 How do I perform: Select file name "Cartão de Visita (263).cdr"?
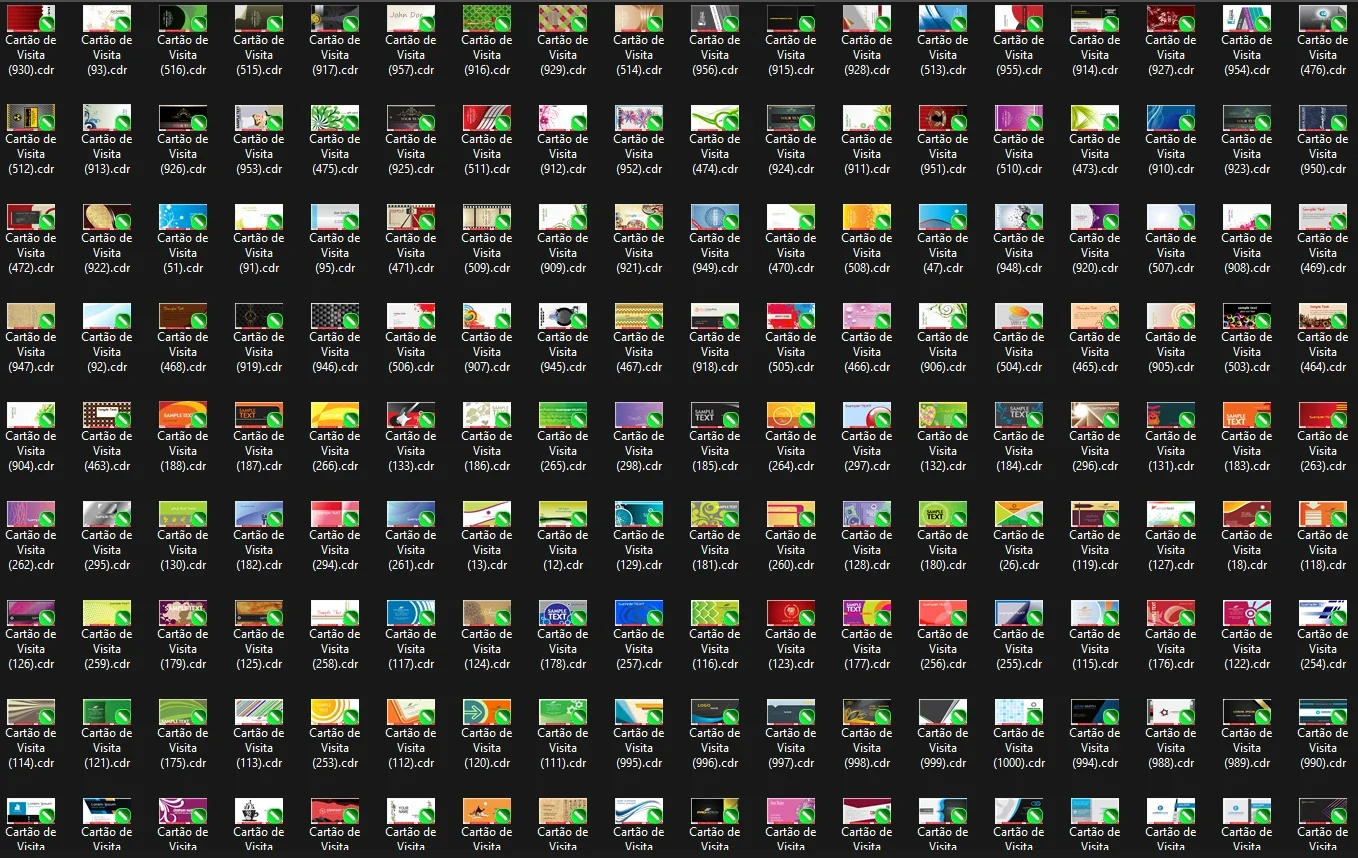[1323, 451]
